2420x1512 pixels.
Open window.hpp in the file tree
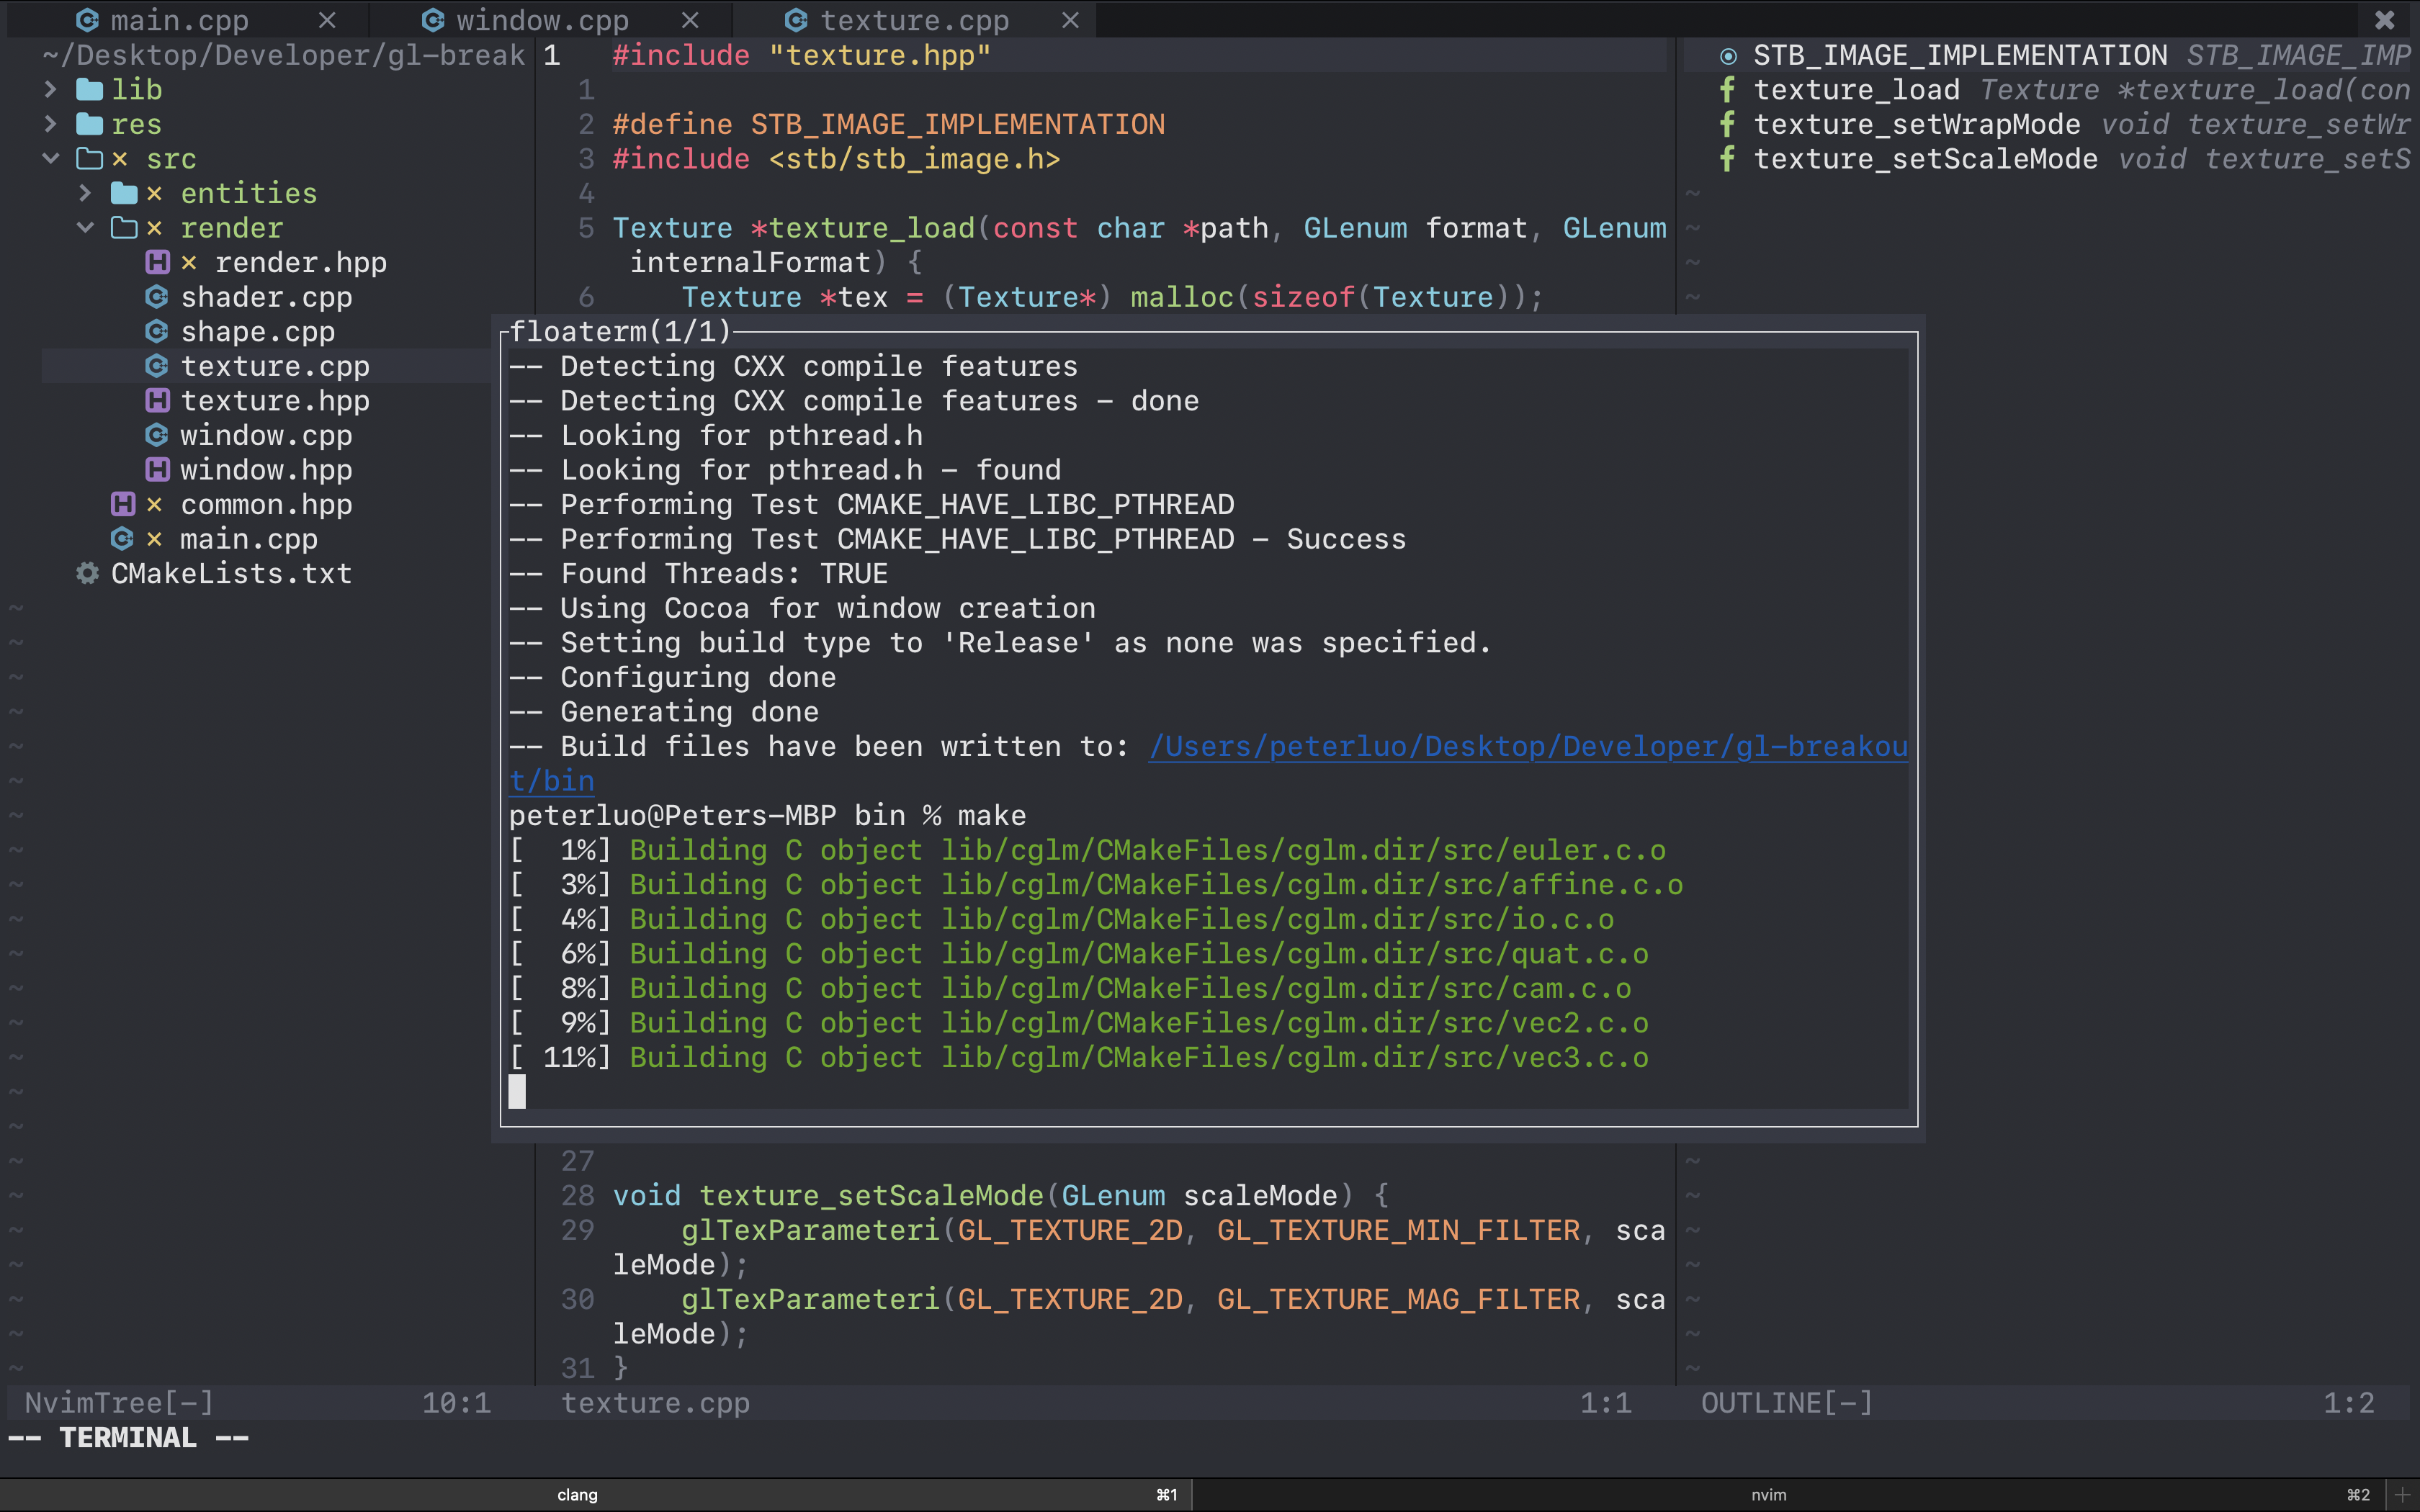click(x=266, y=470)
